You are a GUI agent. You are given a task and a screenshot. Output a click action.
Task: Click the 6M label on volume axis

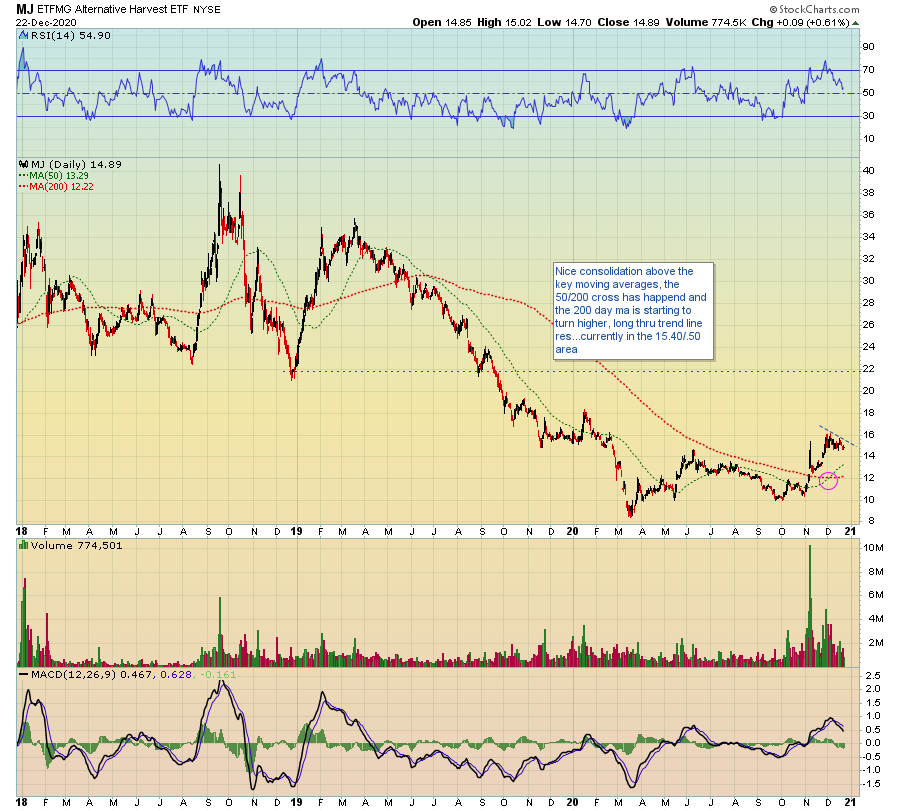(875, 595)
